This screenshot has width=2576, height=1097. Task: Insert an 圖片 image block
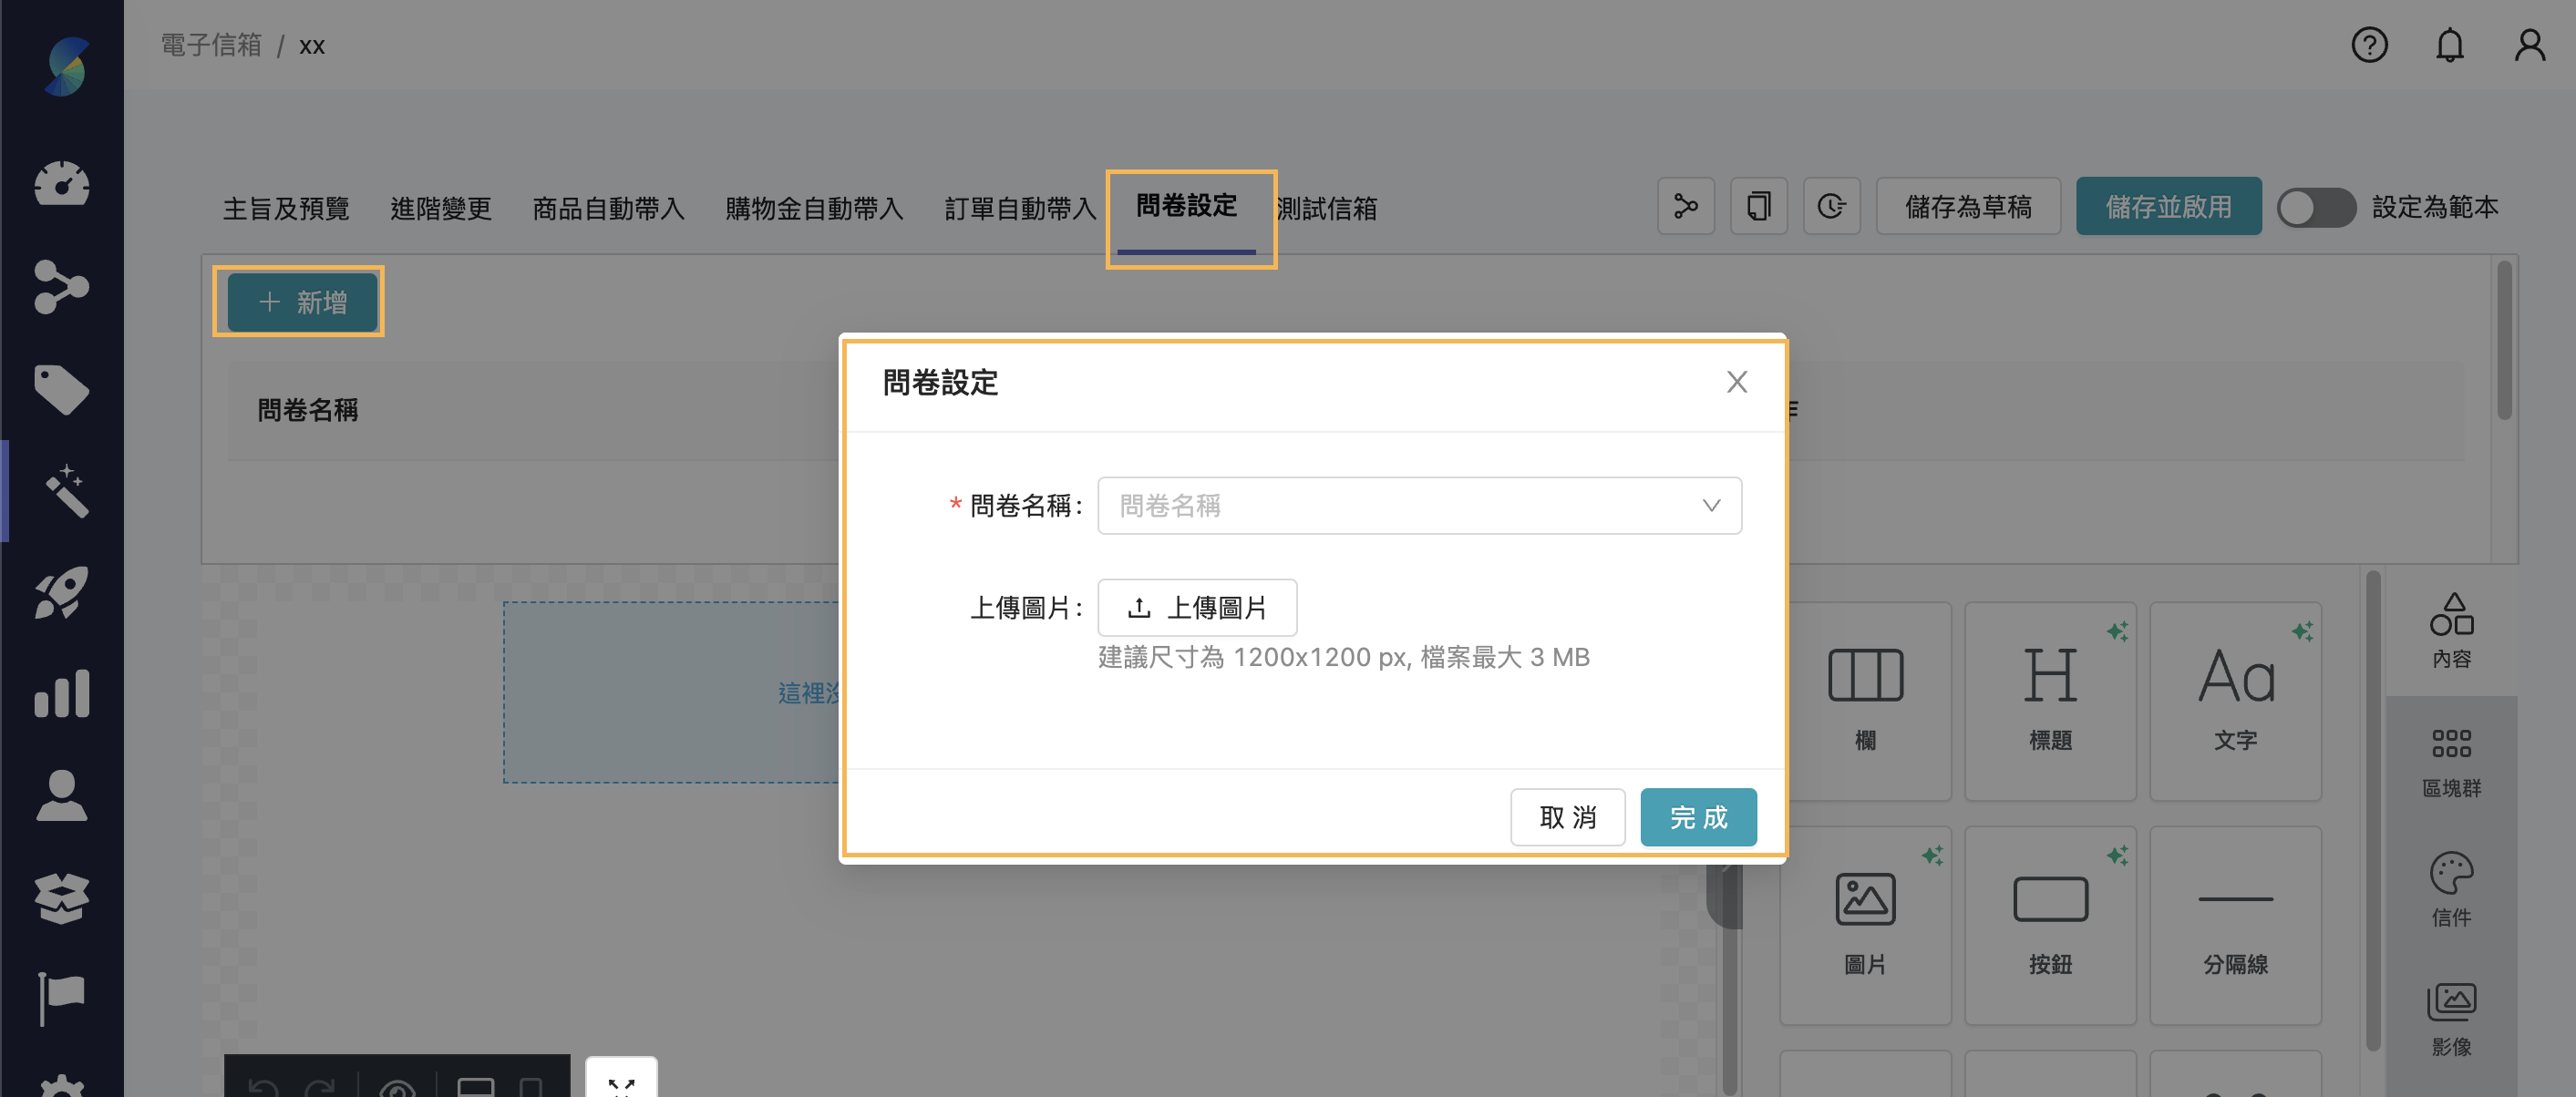(1864, 920)
